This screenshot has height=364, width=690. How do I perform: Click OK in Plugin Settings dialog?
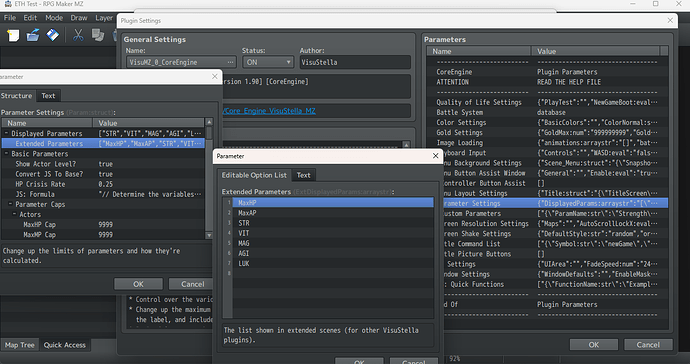594,345
